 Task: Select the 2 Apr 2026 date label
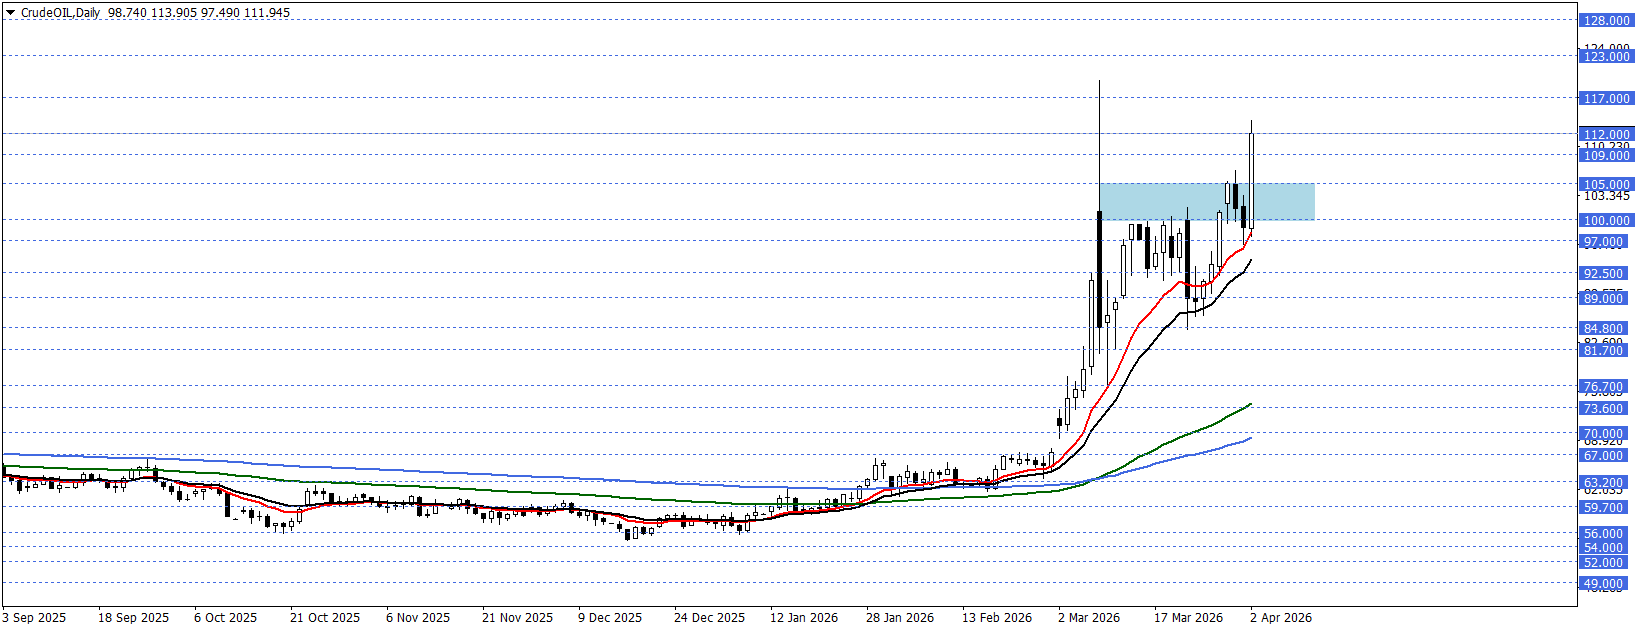[x=1281, y=617]
